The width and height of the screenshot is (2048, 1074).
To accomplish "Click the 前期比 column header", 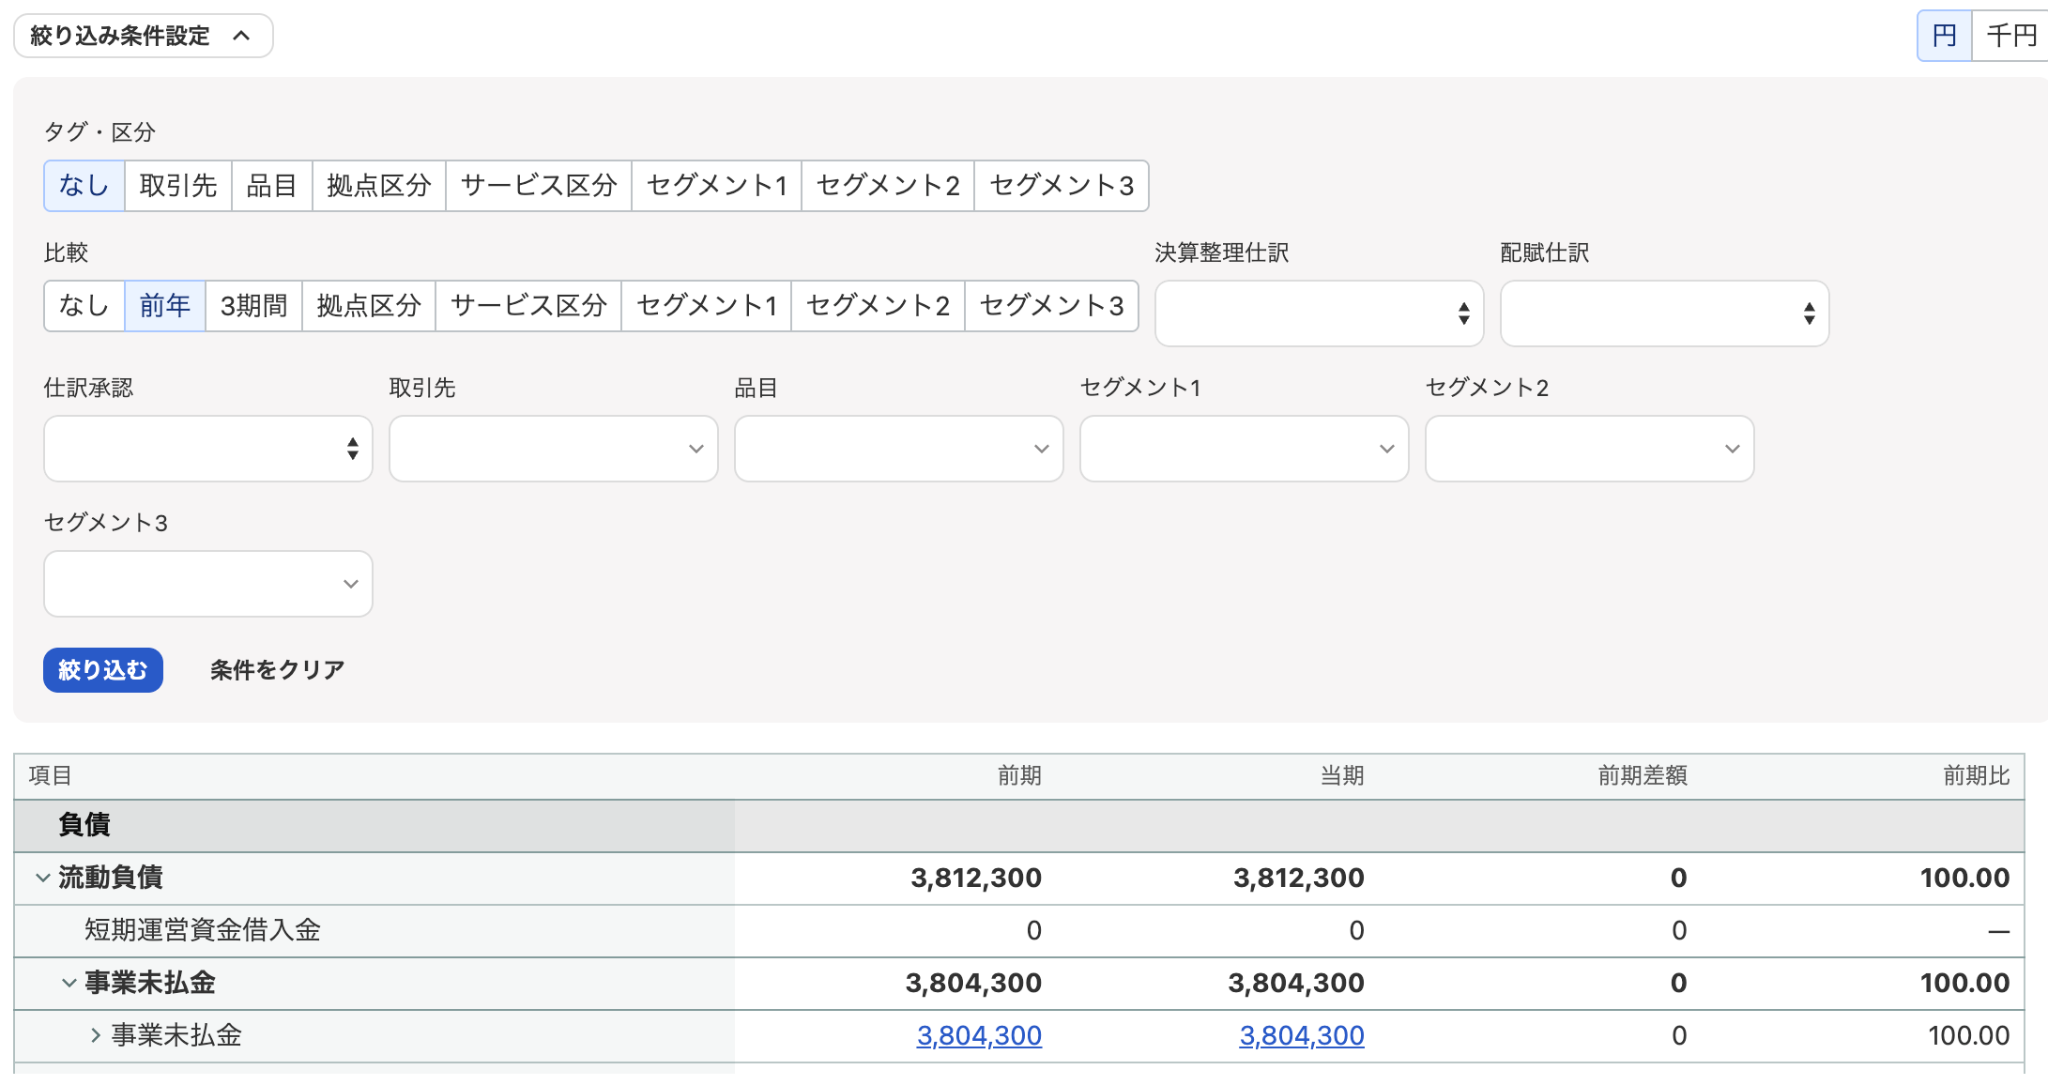I will 1976,776.
